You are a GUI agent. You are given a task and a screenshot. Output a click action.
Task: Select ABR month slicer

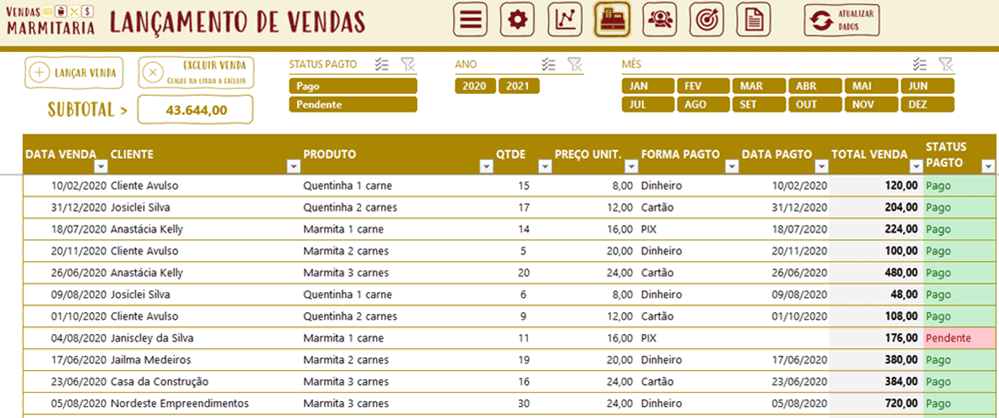pyautogui.click(x=816, y=86)
